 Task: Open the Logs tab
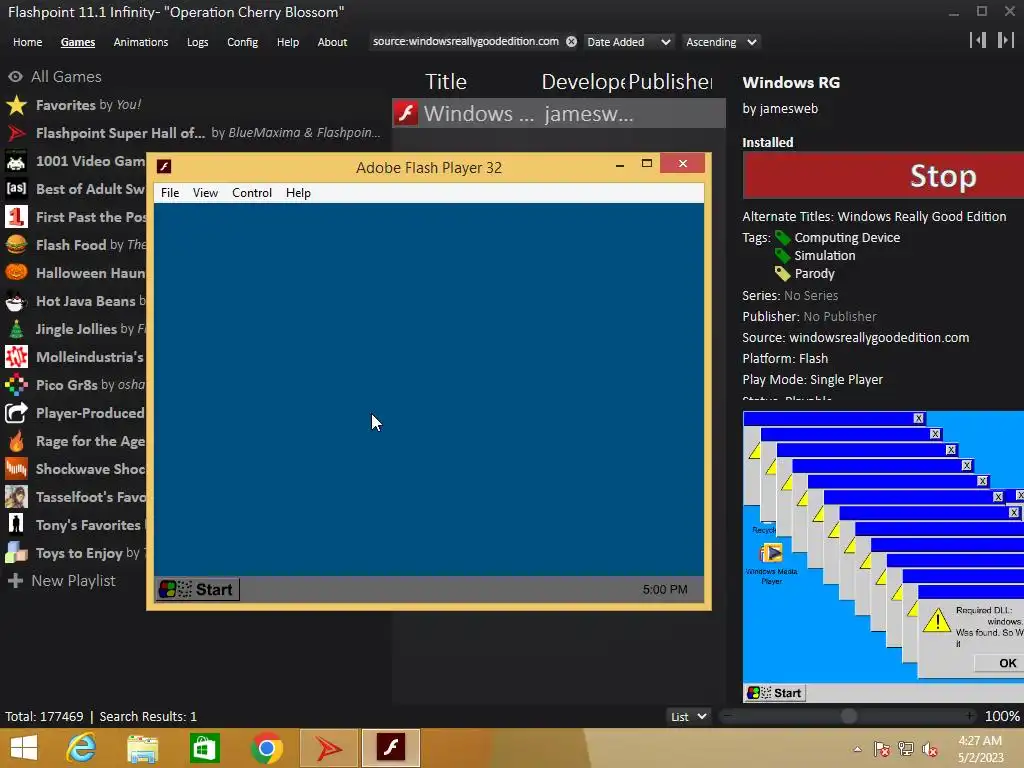click(x=197, y=42)
